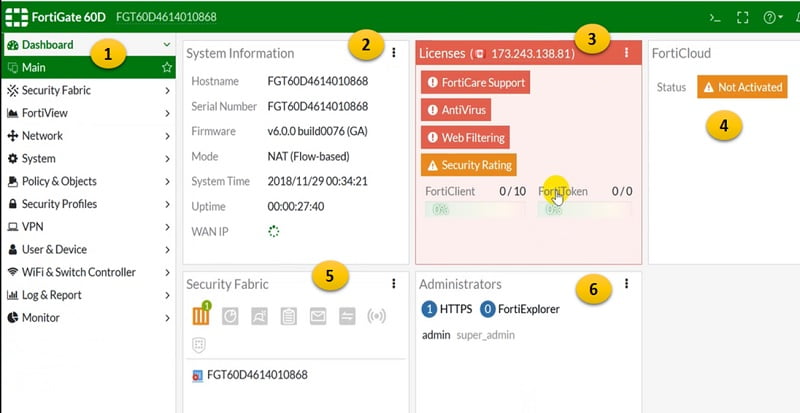This screenshot has width=800, height=413.
Task: Click the AntiVirus license button
Action: pos(456,110)
